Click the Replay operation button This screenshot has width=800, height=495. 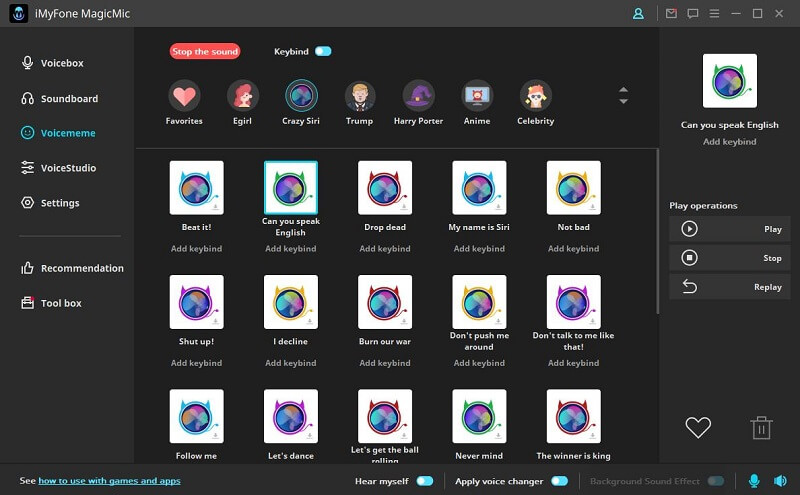(730, 287)
